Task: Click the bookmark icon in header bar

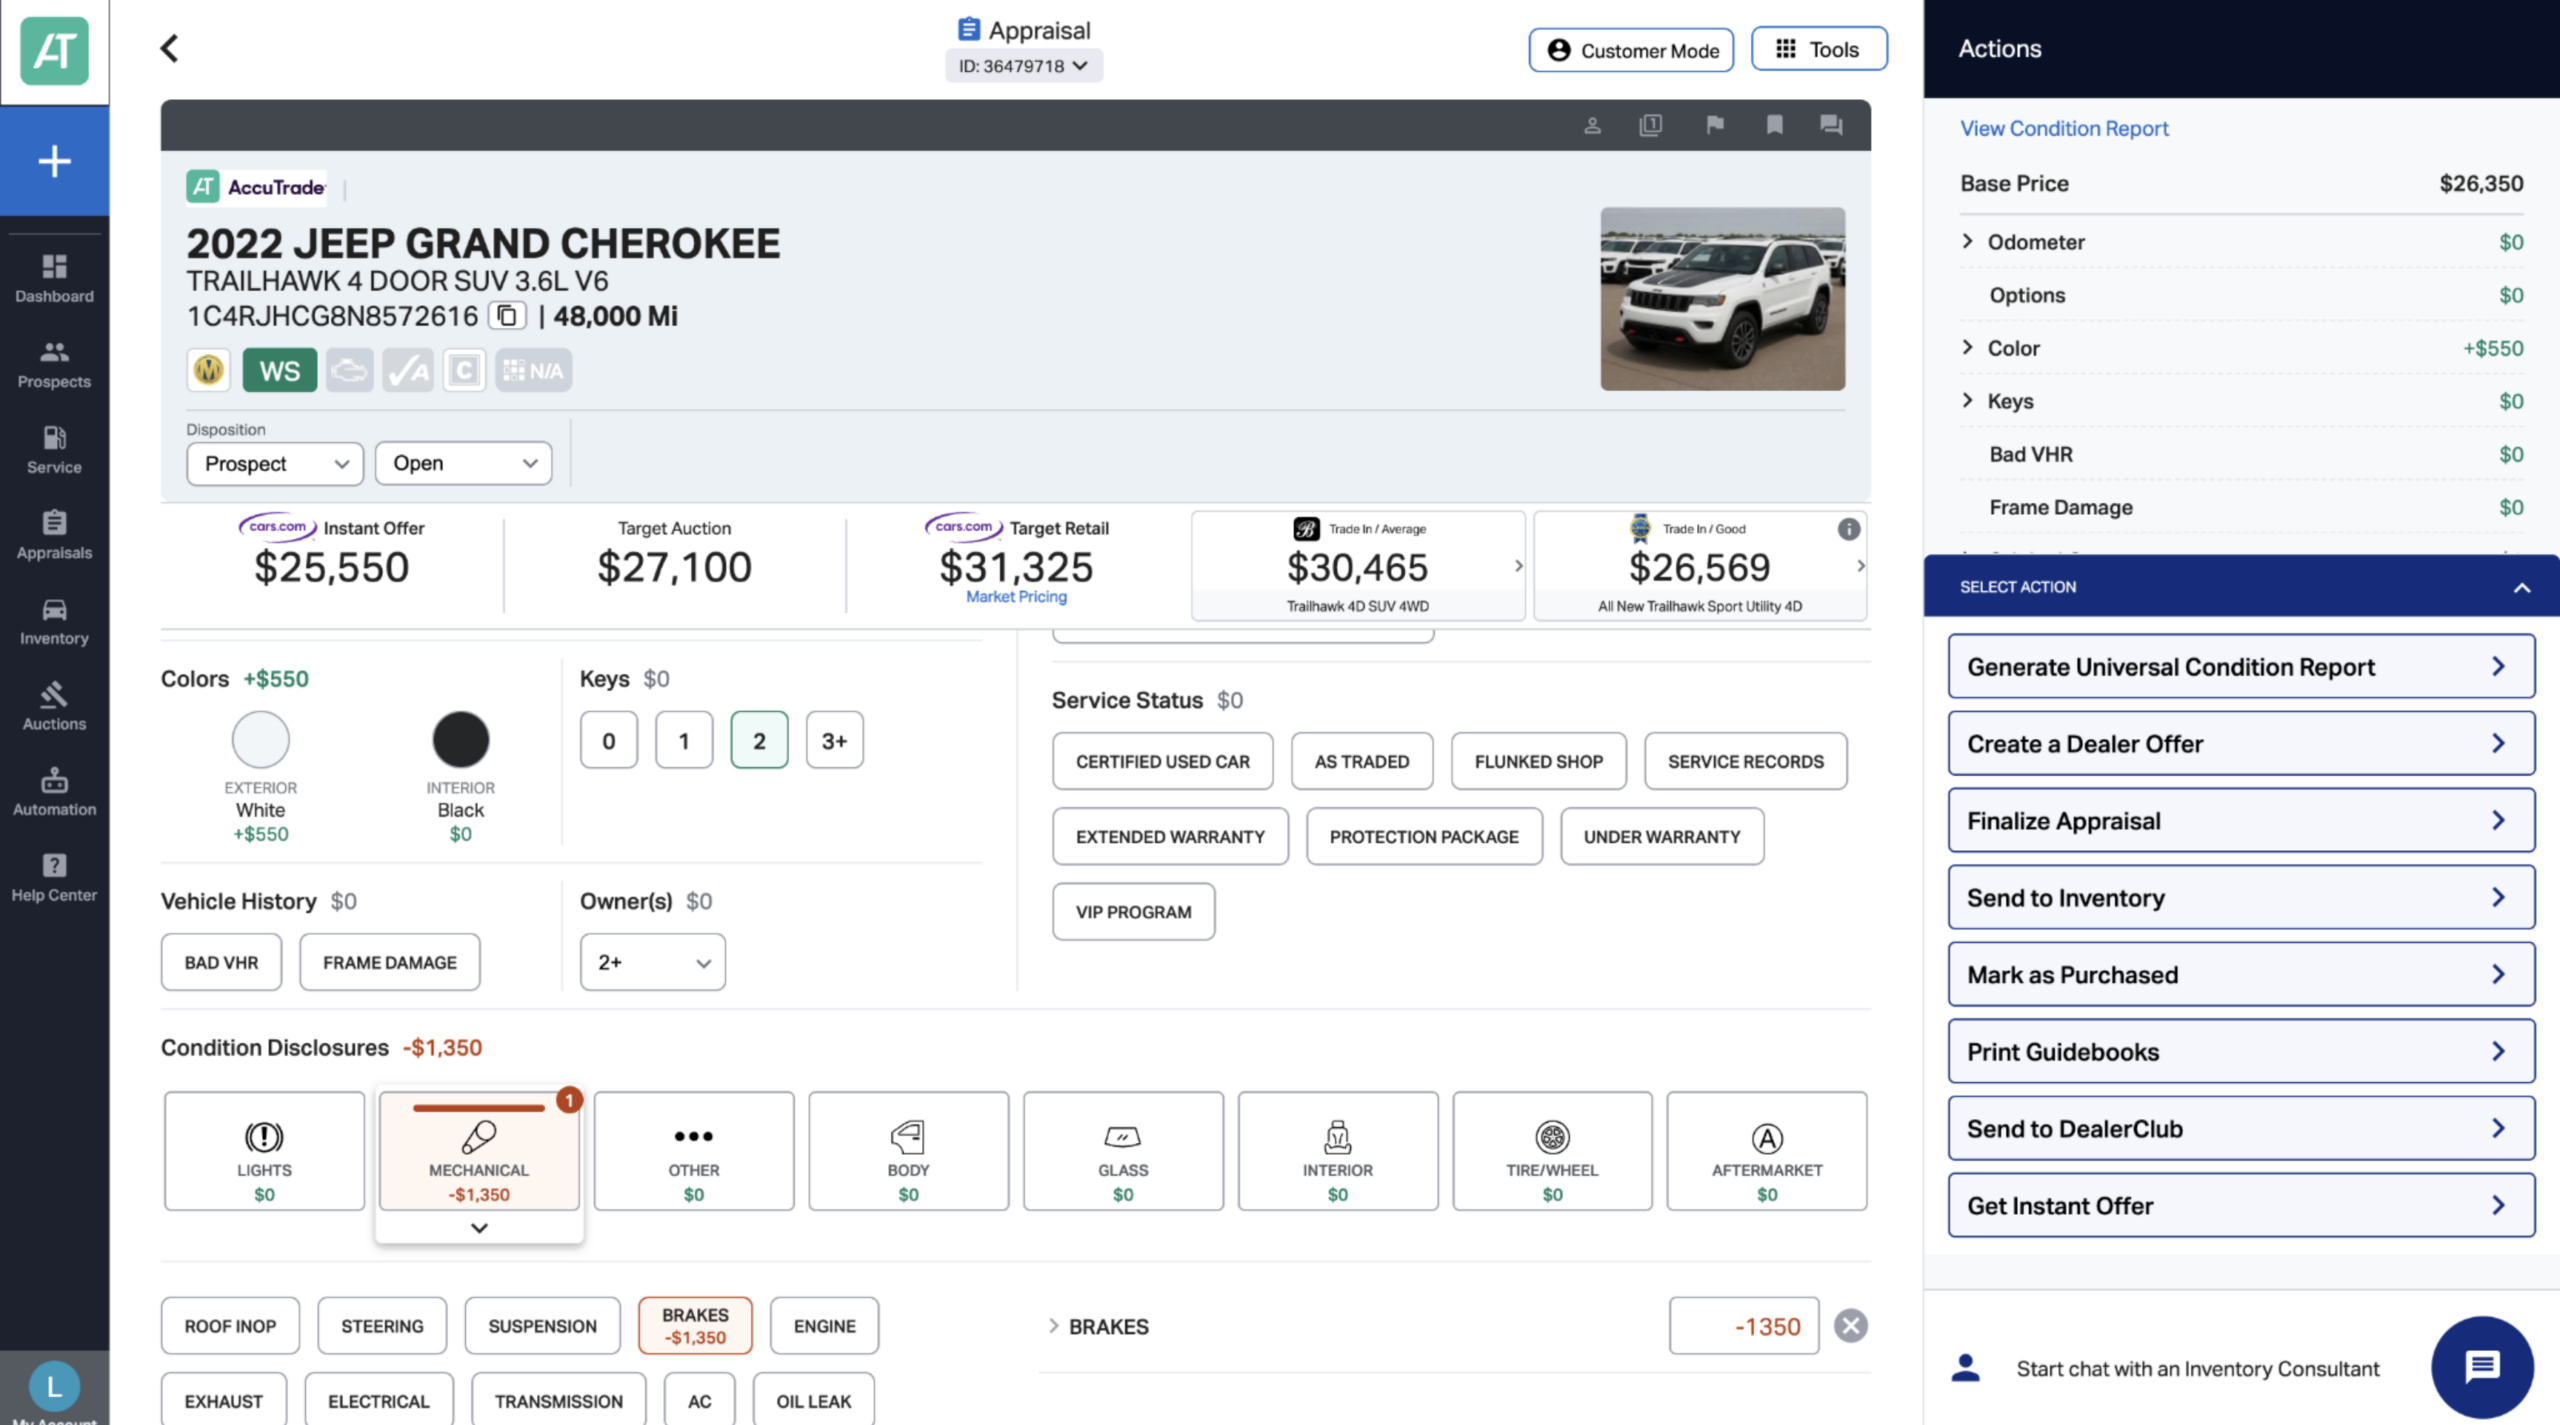Action: [x=1774, y=125]
